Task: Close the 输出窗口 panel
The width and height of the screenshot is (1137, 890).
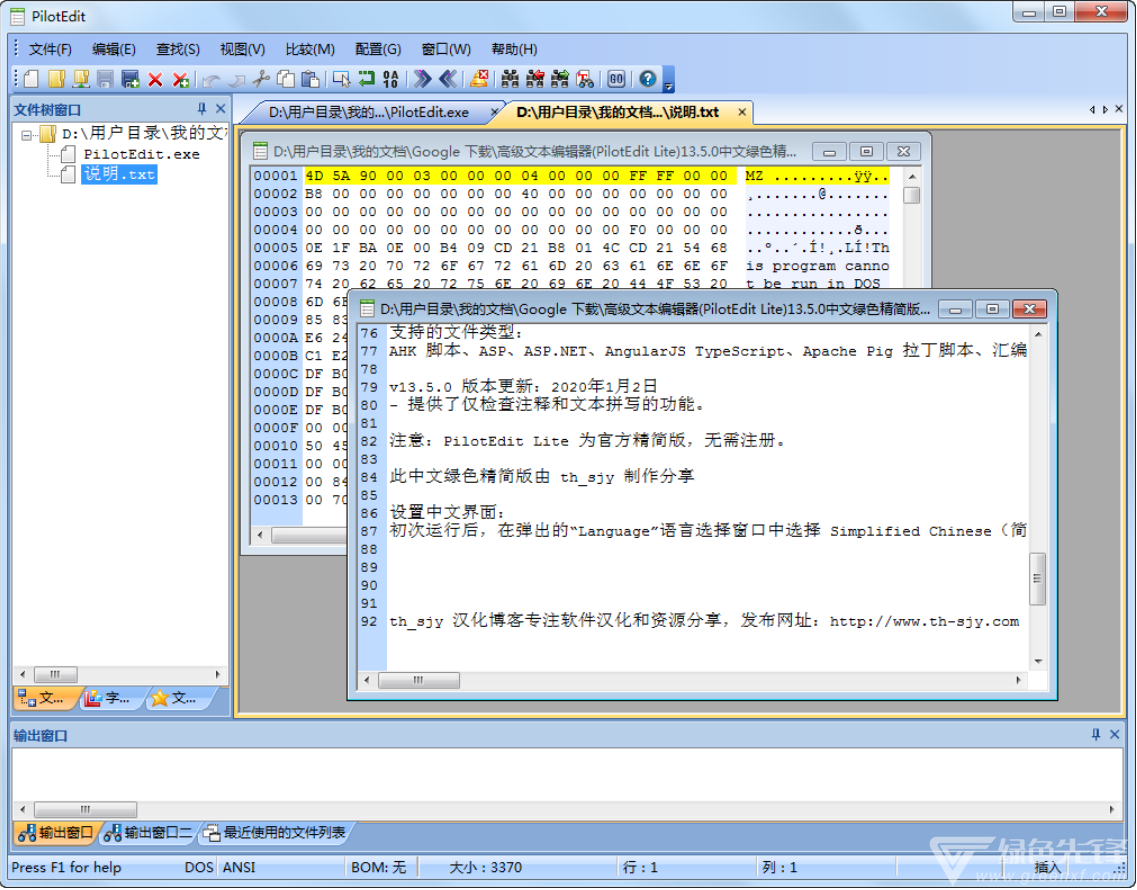Action: coord(1115,736)
